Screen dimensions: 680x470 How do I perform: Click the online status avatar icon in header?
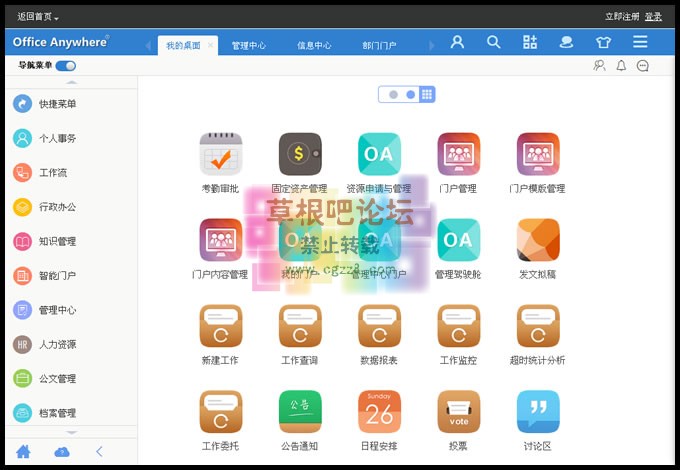pyautogui.click(x=566, y=42)
